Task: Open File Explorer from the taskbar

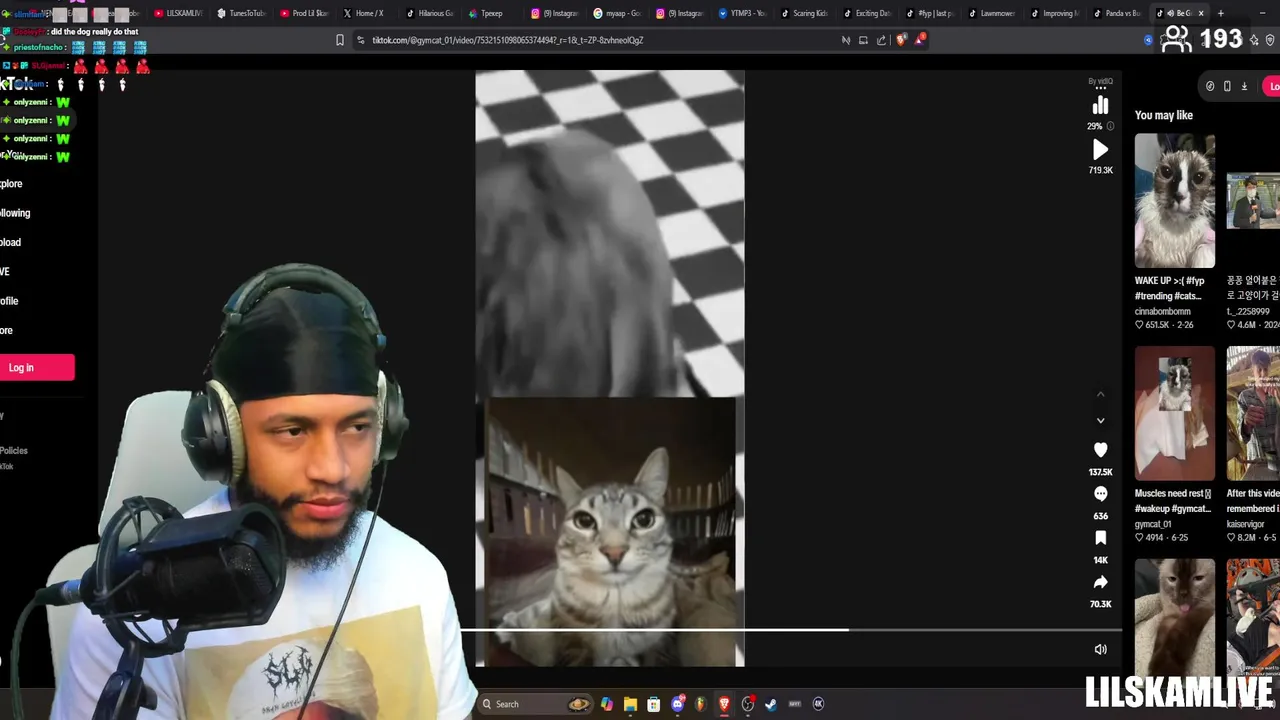Action: tap(630, 704)
